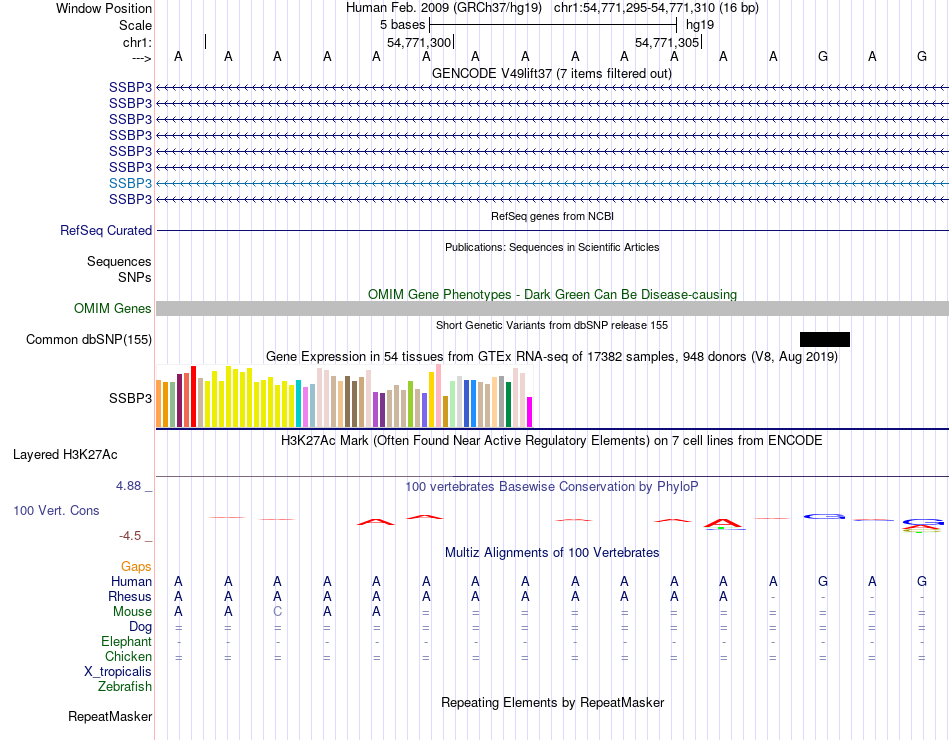Screen dimensions: 950x740
Task: Click the ---> sequence direction arrow
Action: pyautogui.click(x=142, y=58)
